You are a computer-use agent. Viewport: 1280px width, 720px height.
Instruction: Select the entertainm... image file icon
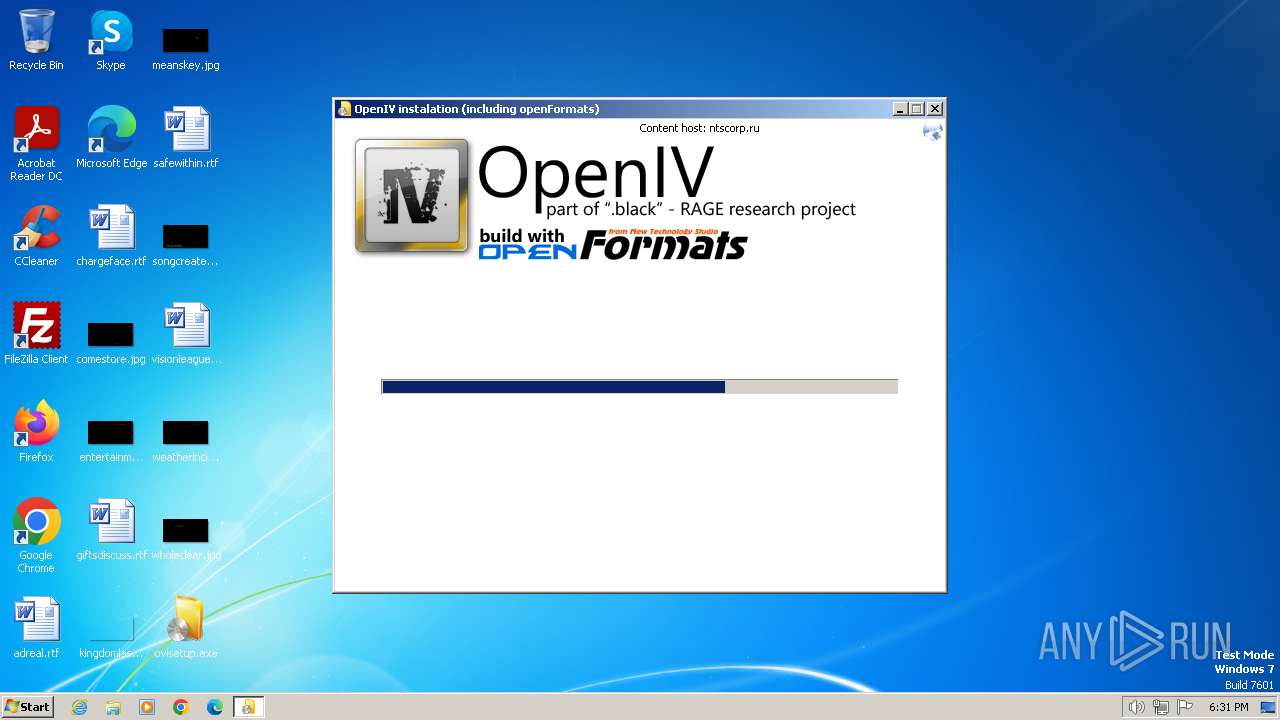[111, 440]
